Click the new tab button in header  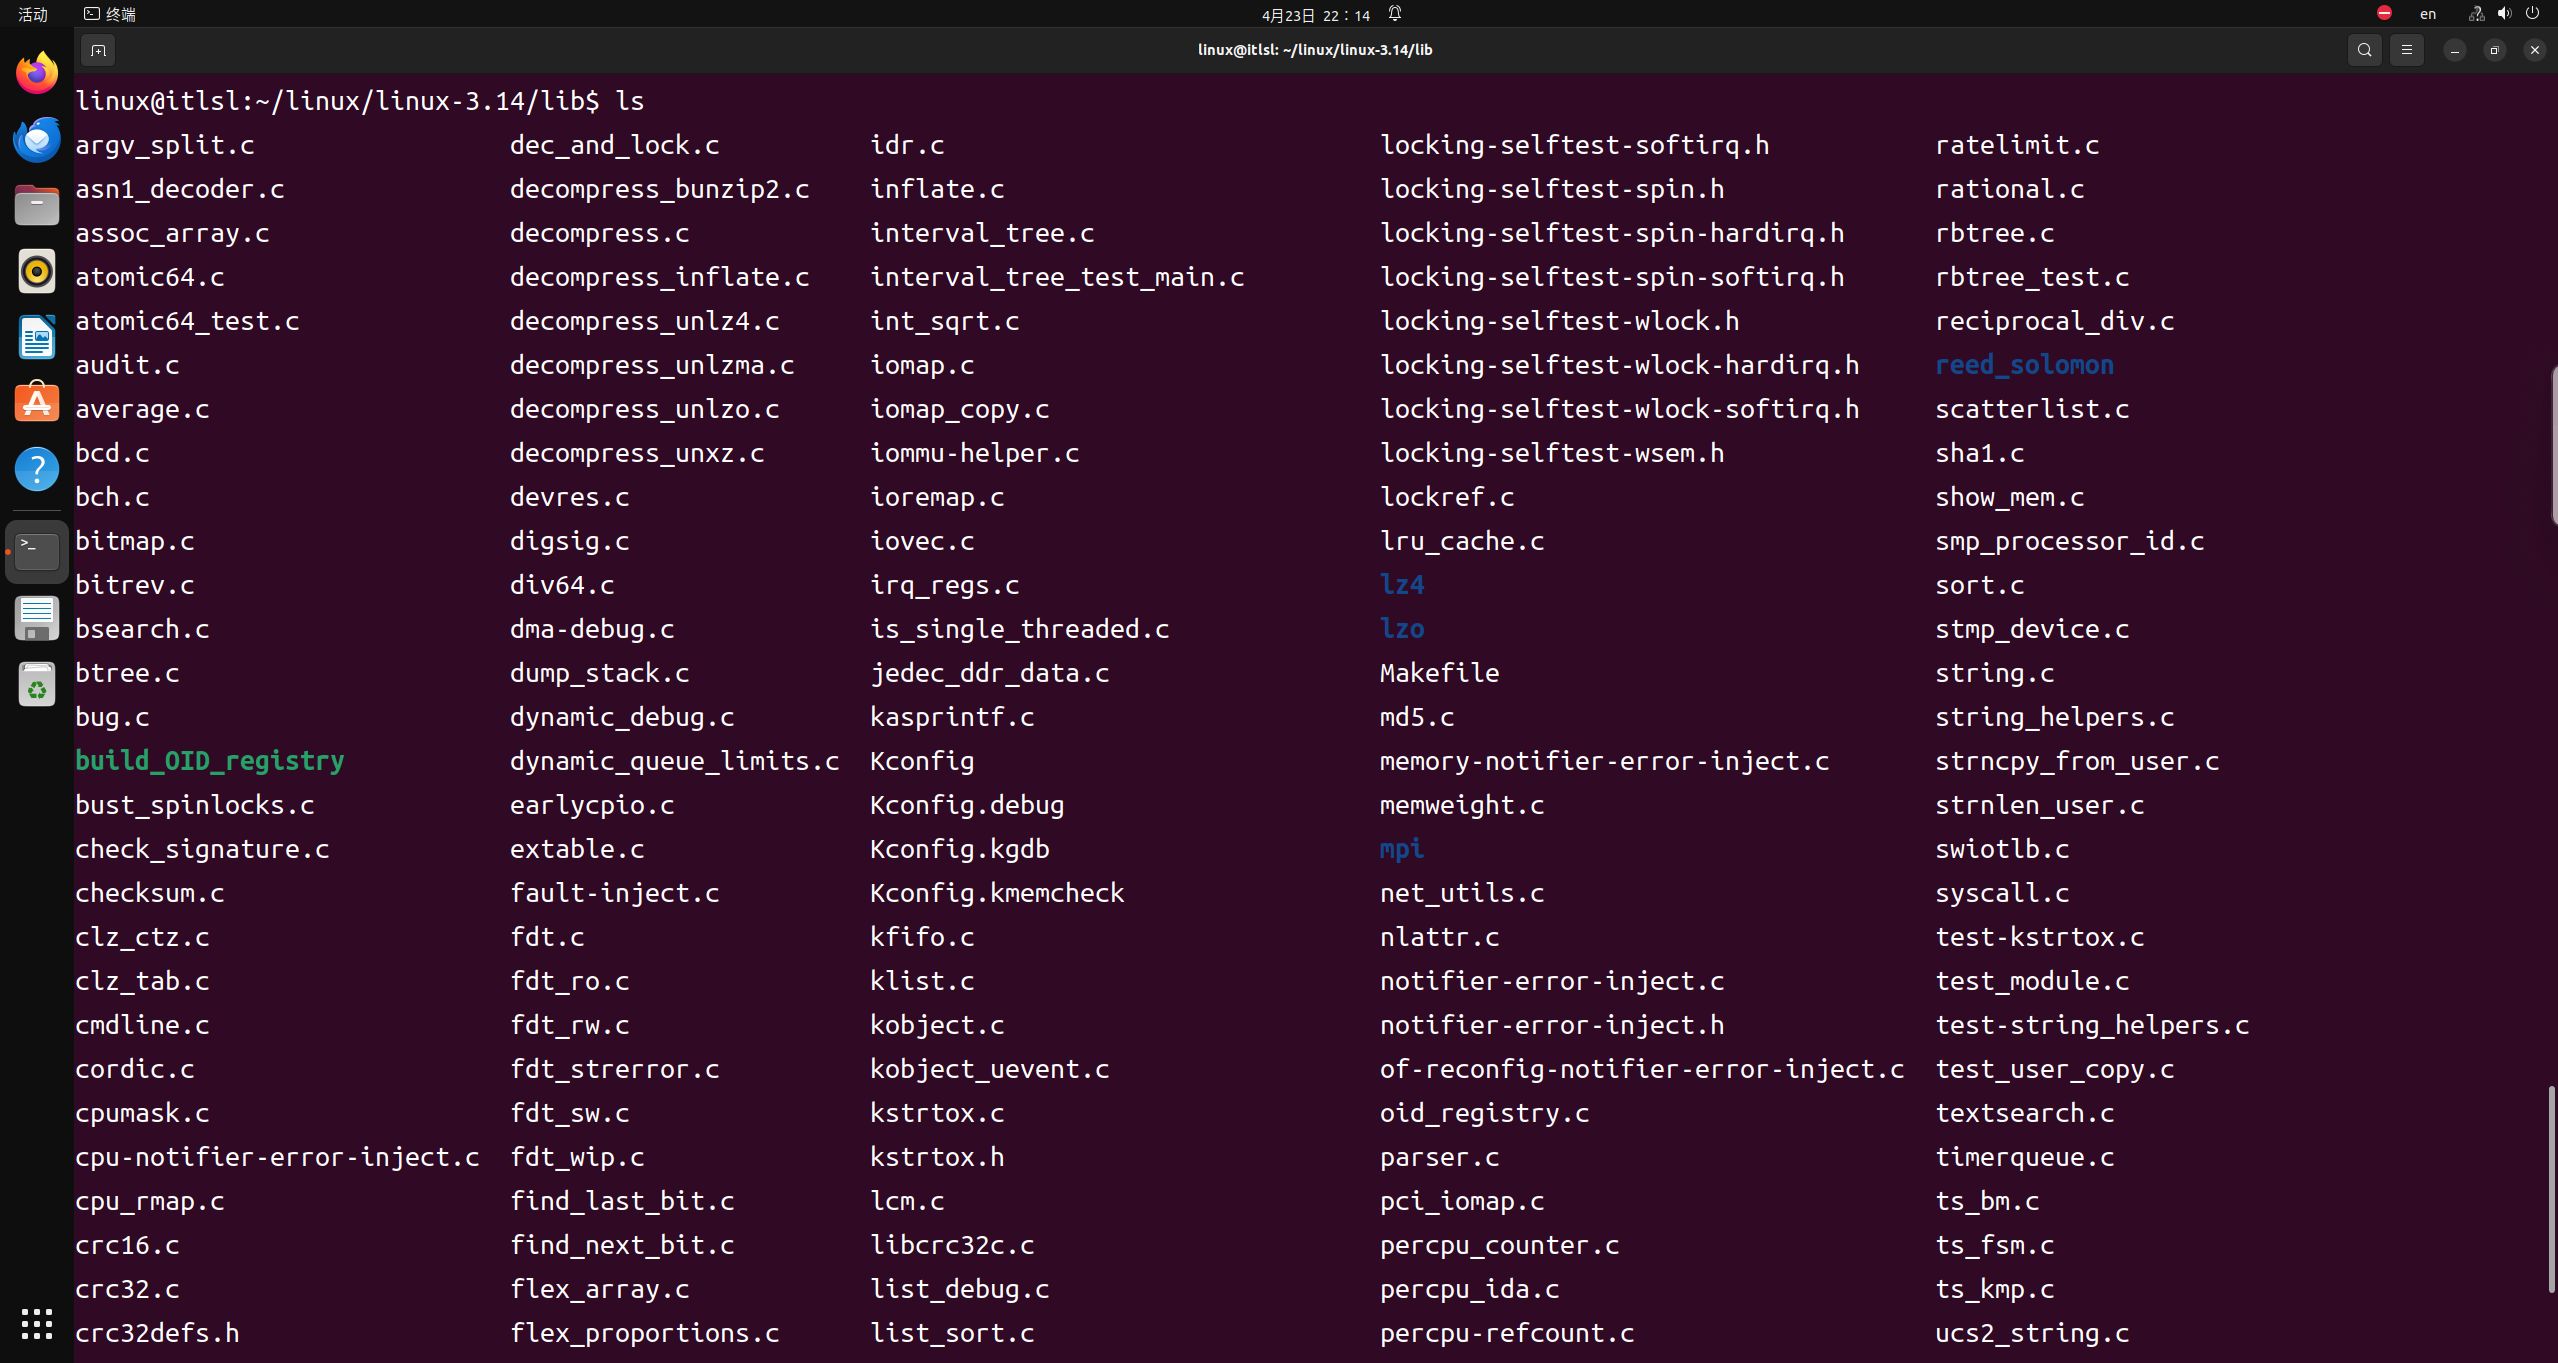(x=98, y=50)
